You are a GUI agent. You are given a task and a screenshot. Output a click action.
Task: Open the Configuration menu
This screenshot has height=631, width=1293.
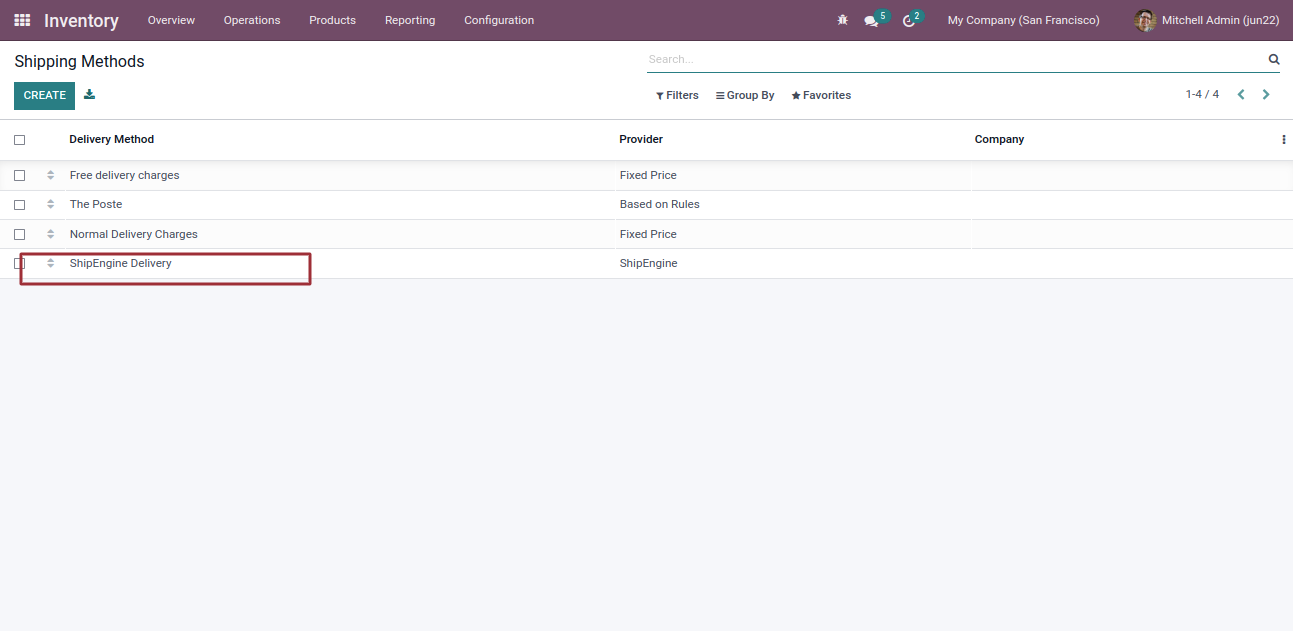tap(499, 20)
